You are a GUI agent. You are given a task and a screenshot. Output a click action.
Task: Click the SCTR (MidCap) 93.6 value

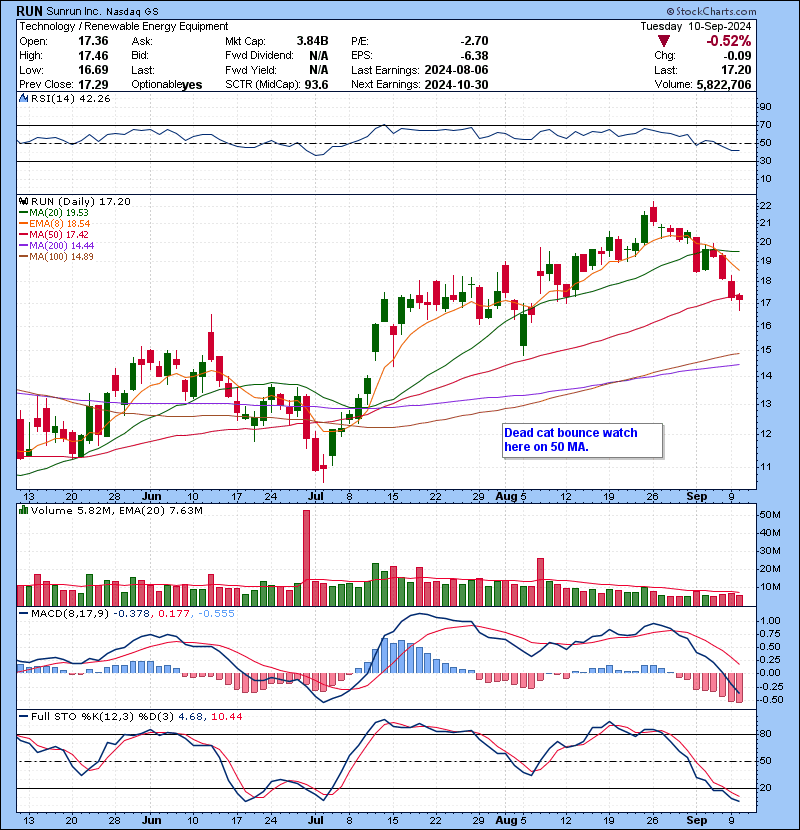coord(316,84)
